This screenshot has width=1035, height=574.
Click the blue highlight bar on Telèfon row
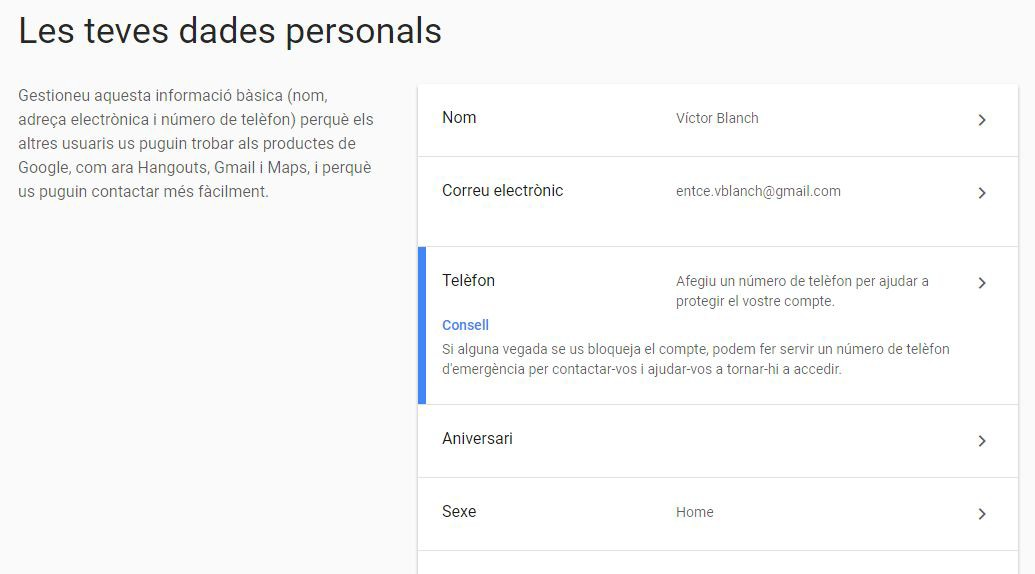pyautogui.click(x=422, y=325)
